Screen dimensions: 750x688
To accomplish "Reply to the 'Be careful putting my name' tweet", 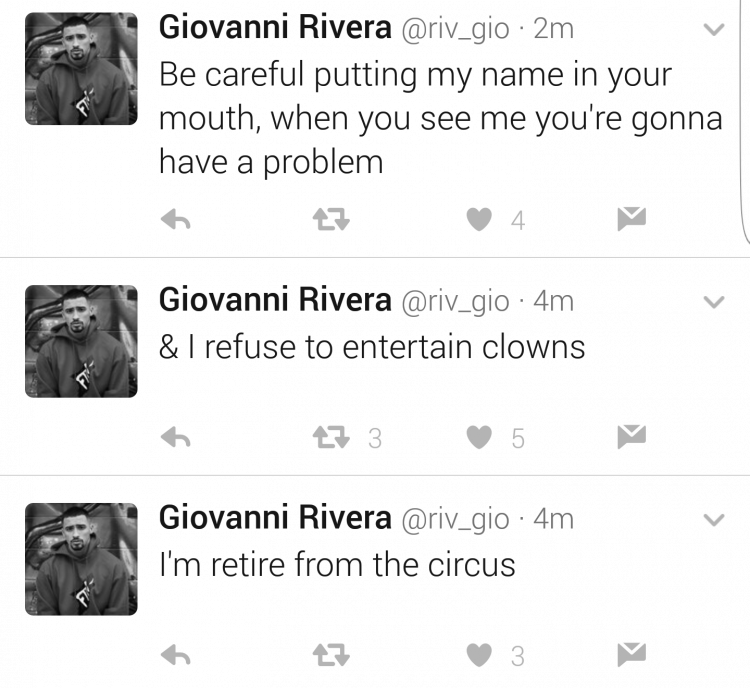I will (x=176, y=220).
